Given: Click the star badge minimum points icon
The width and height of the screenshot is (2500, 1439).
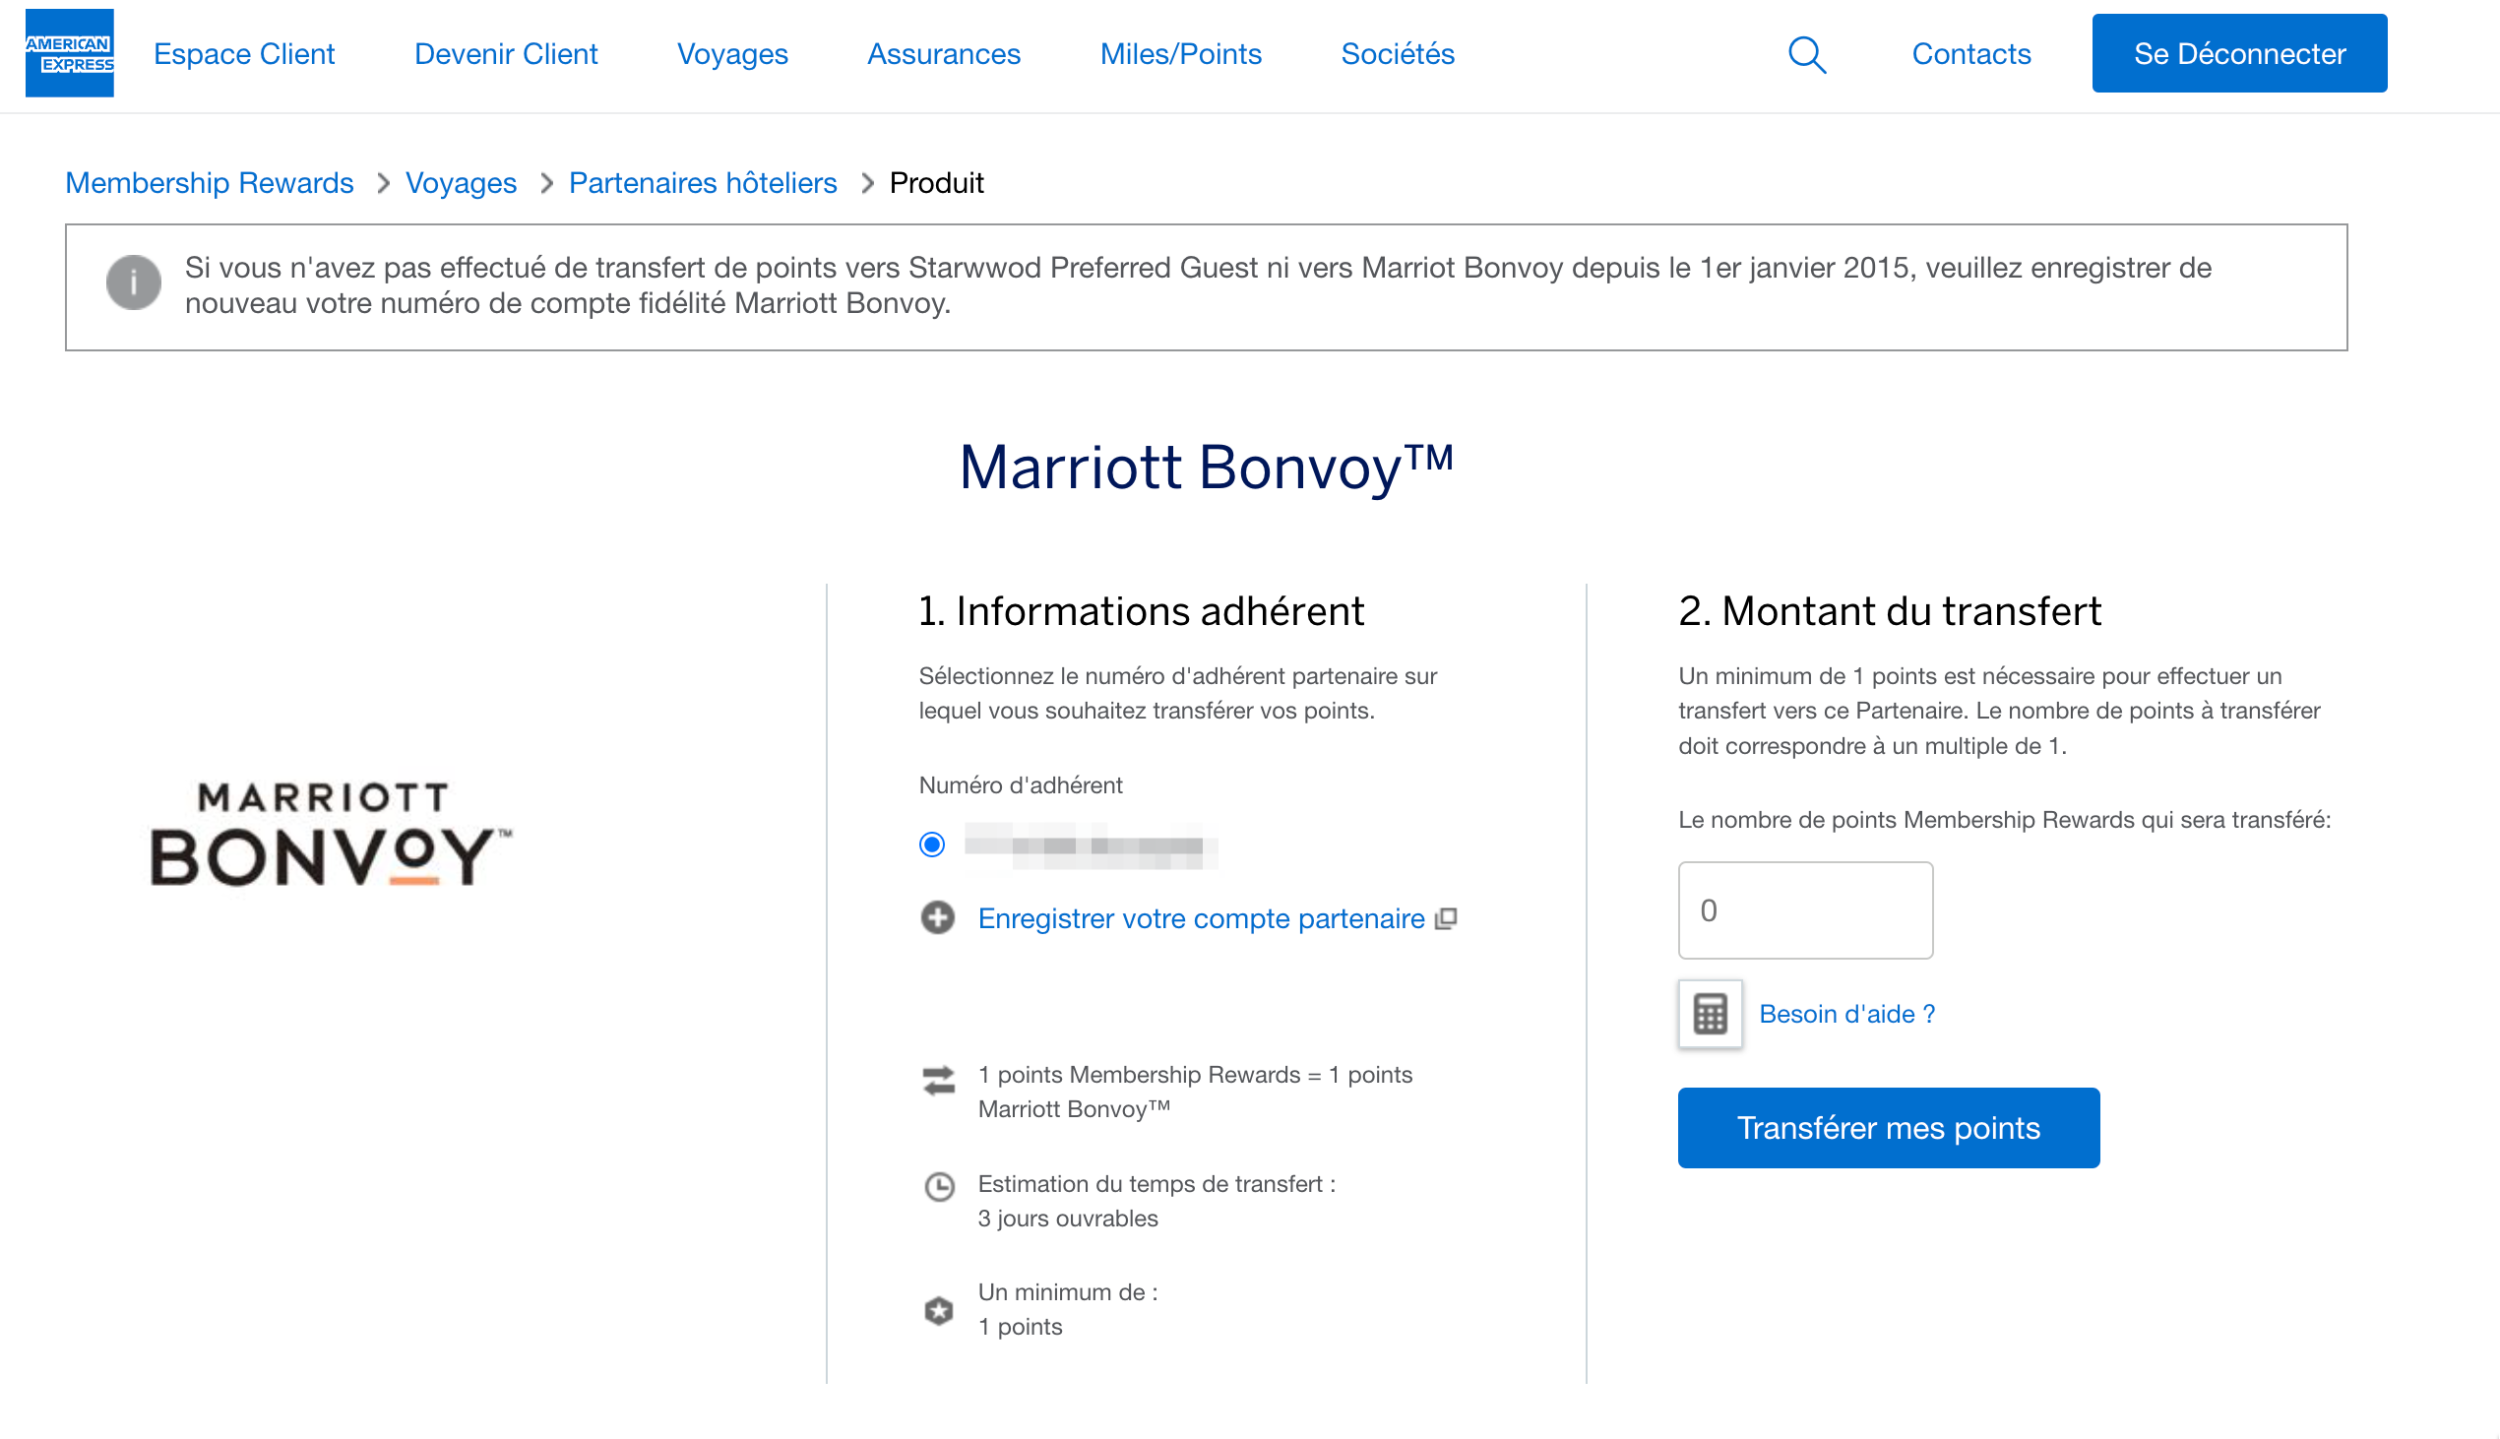Looking at the screenshot, I should point(938,1311).
